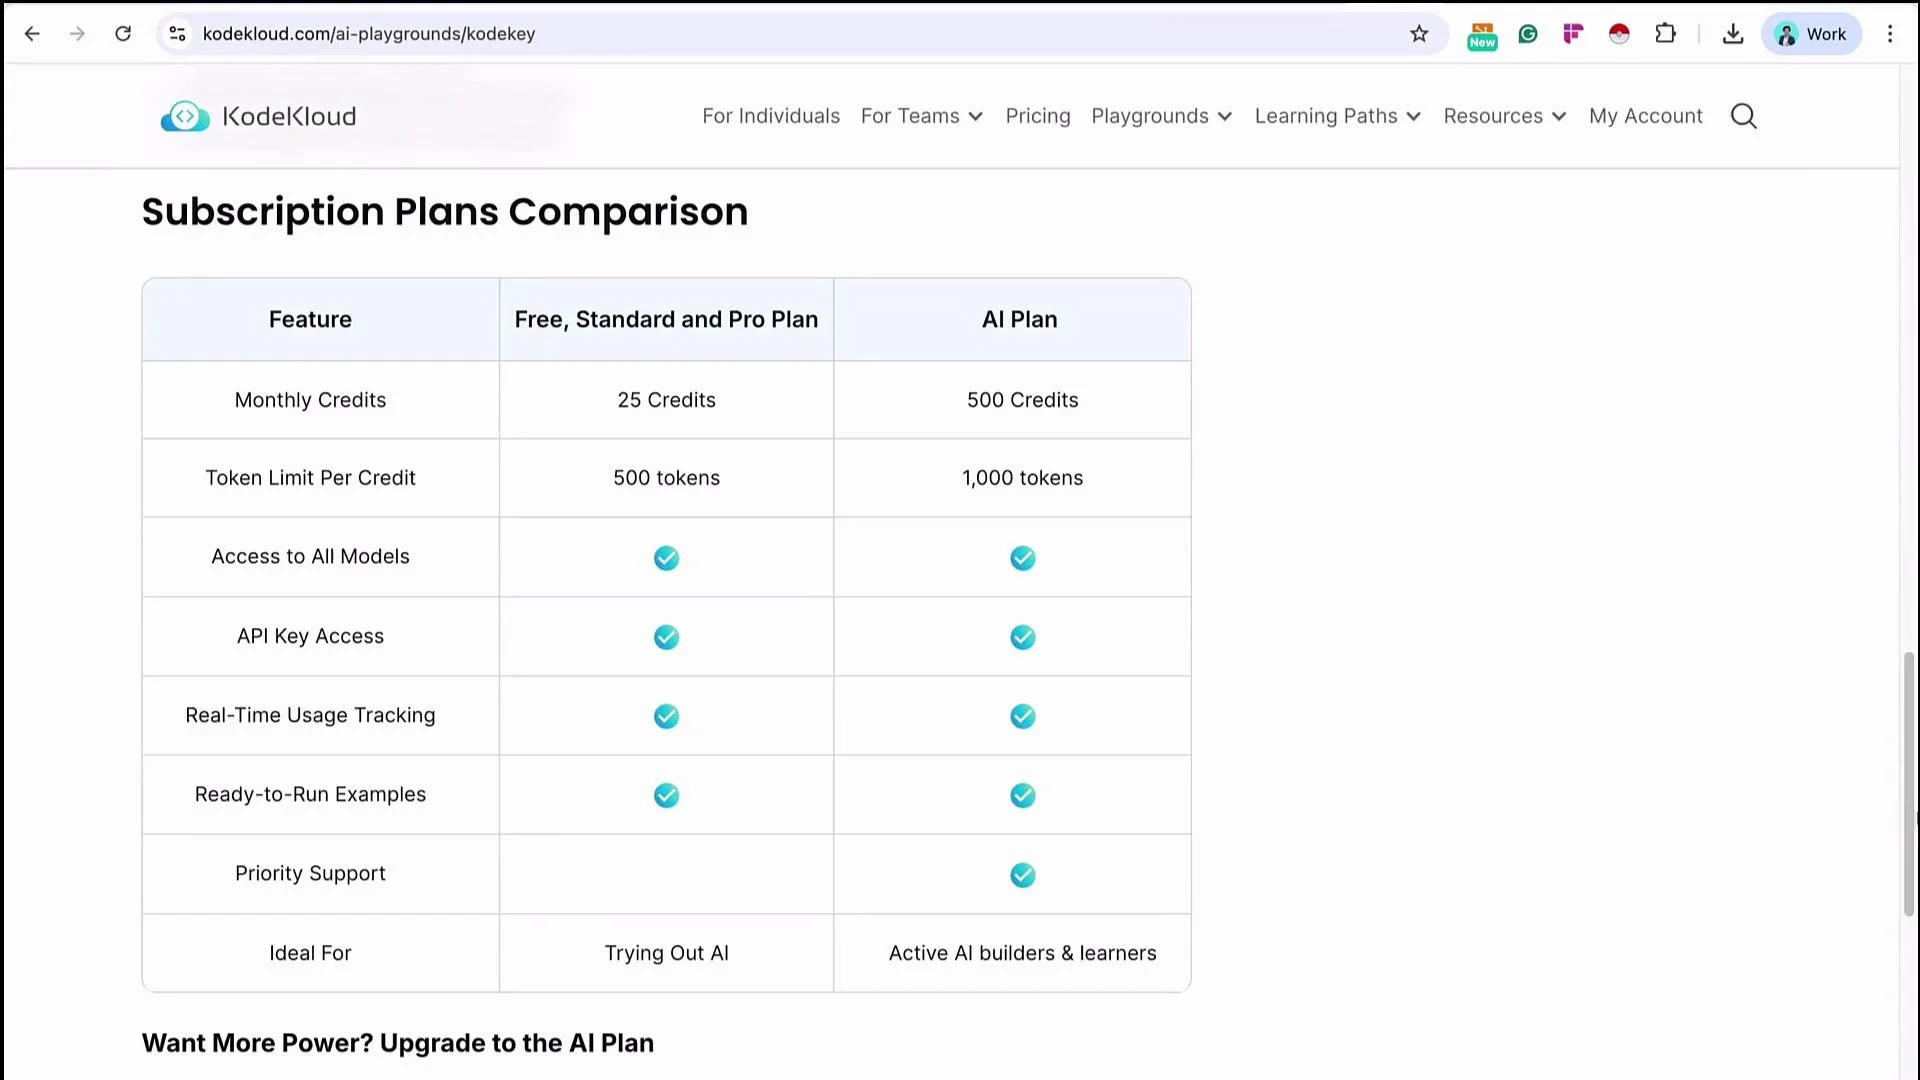Viewport: 1920px width, 1080px height.
Task: Select the Real-Time Usage Tracking label
Action: tap(310, 715)
